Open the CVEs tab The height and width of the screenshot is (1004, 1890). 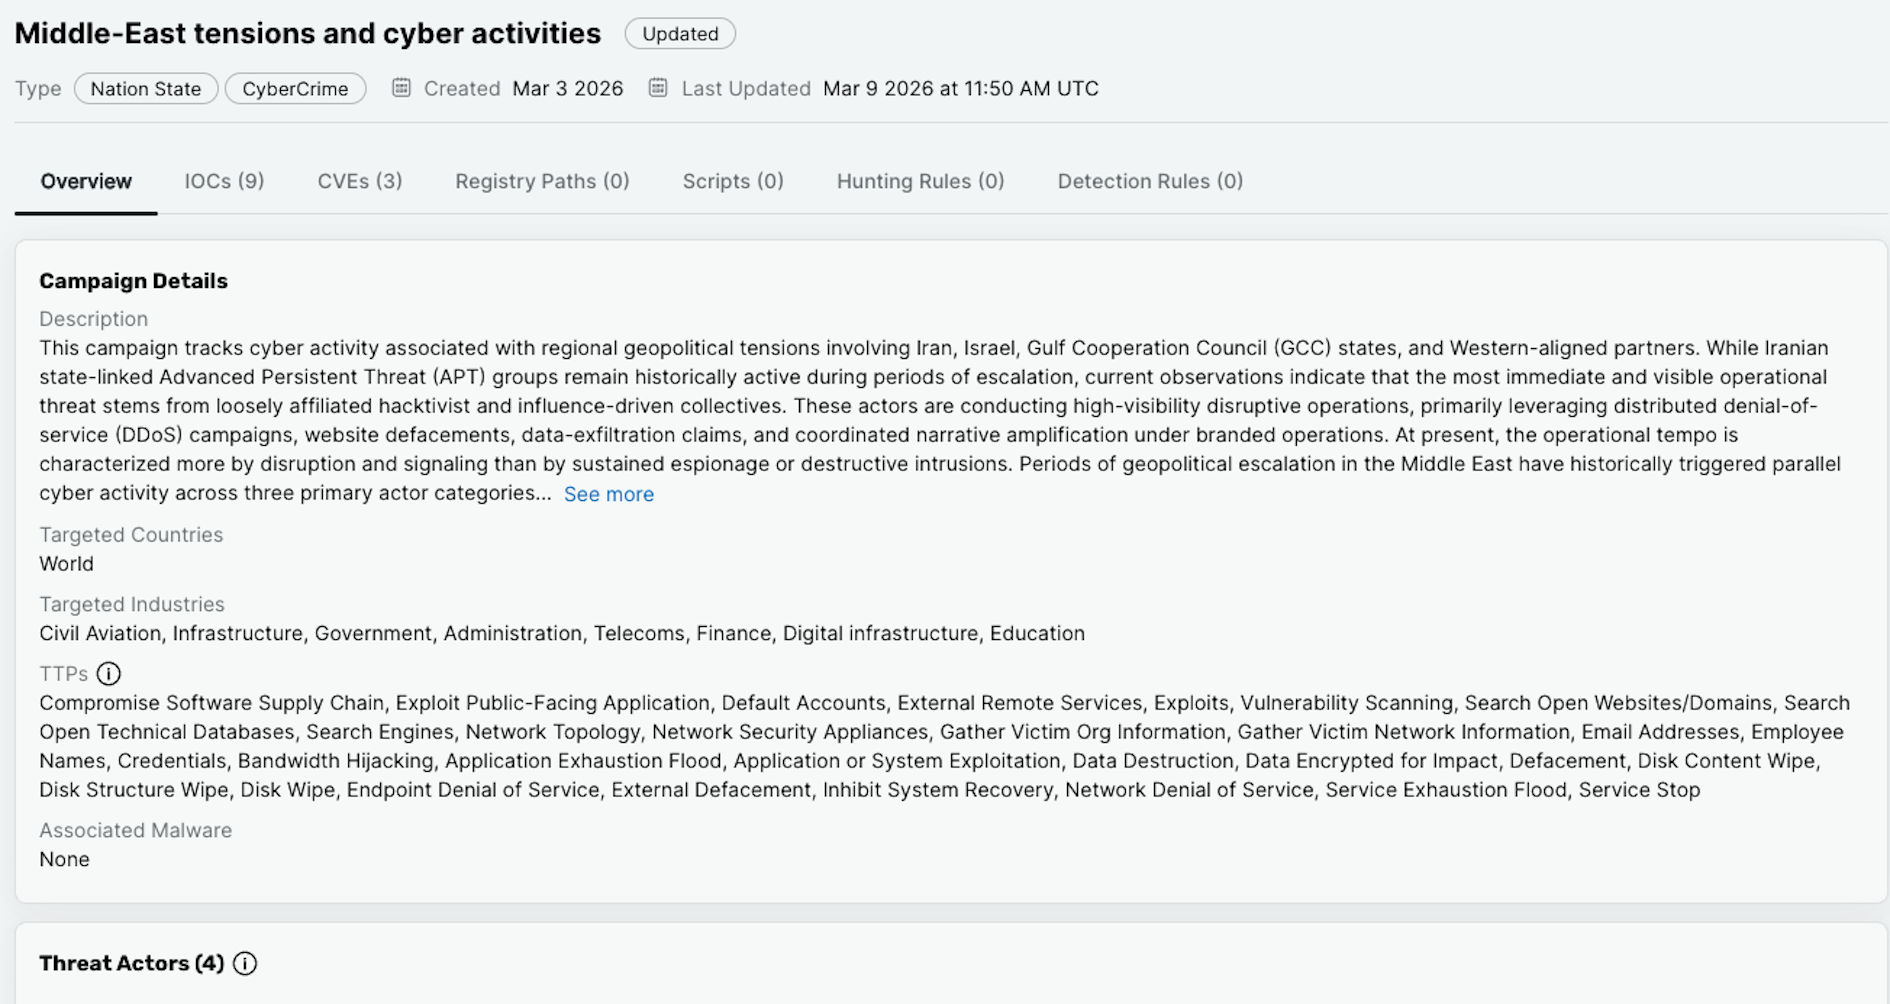[359, 181]
